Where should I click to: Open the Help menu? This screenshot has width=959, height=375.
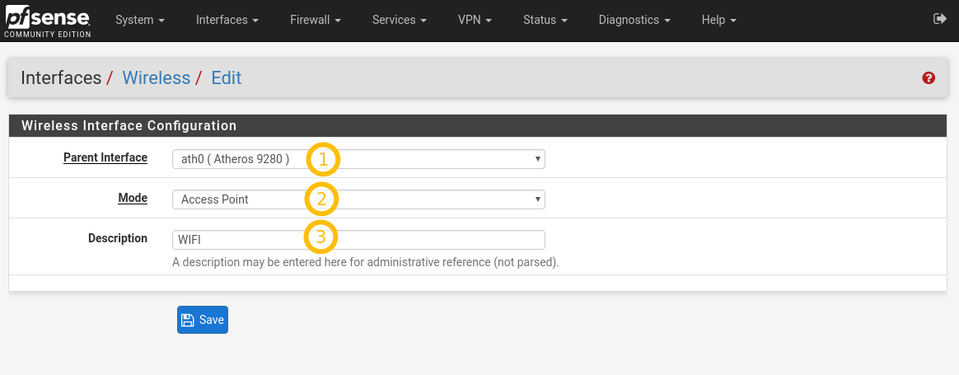pyautogui.click(x=719, y=20)
